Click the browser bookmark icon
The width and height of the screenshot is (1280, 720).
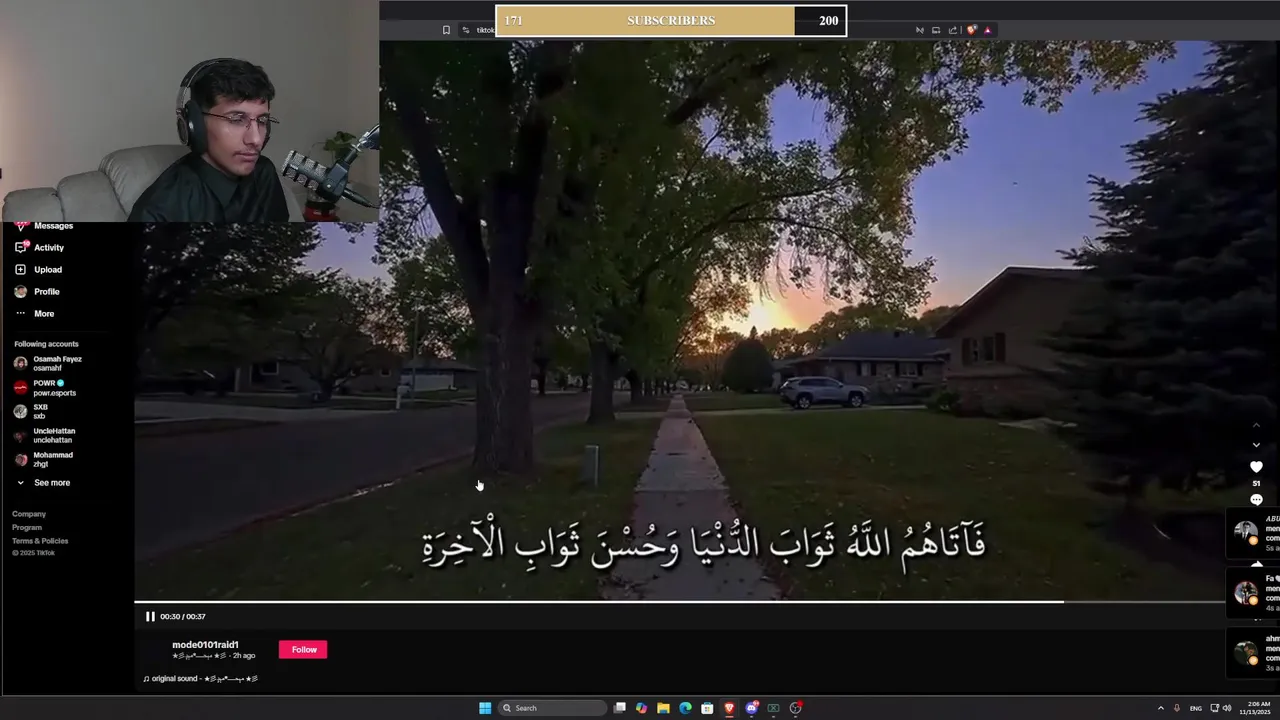(x=446, y=30)
